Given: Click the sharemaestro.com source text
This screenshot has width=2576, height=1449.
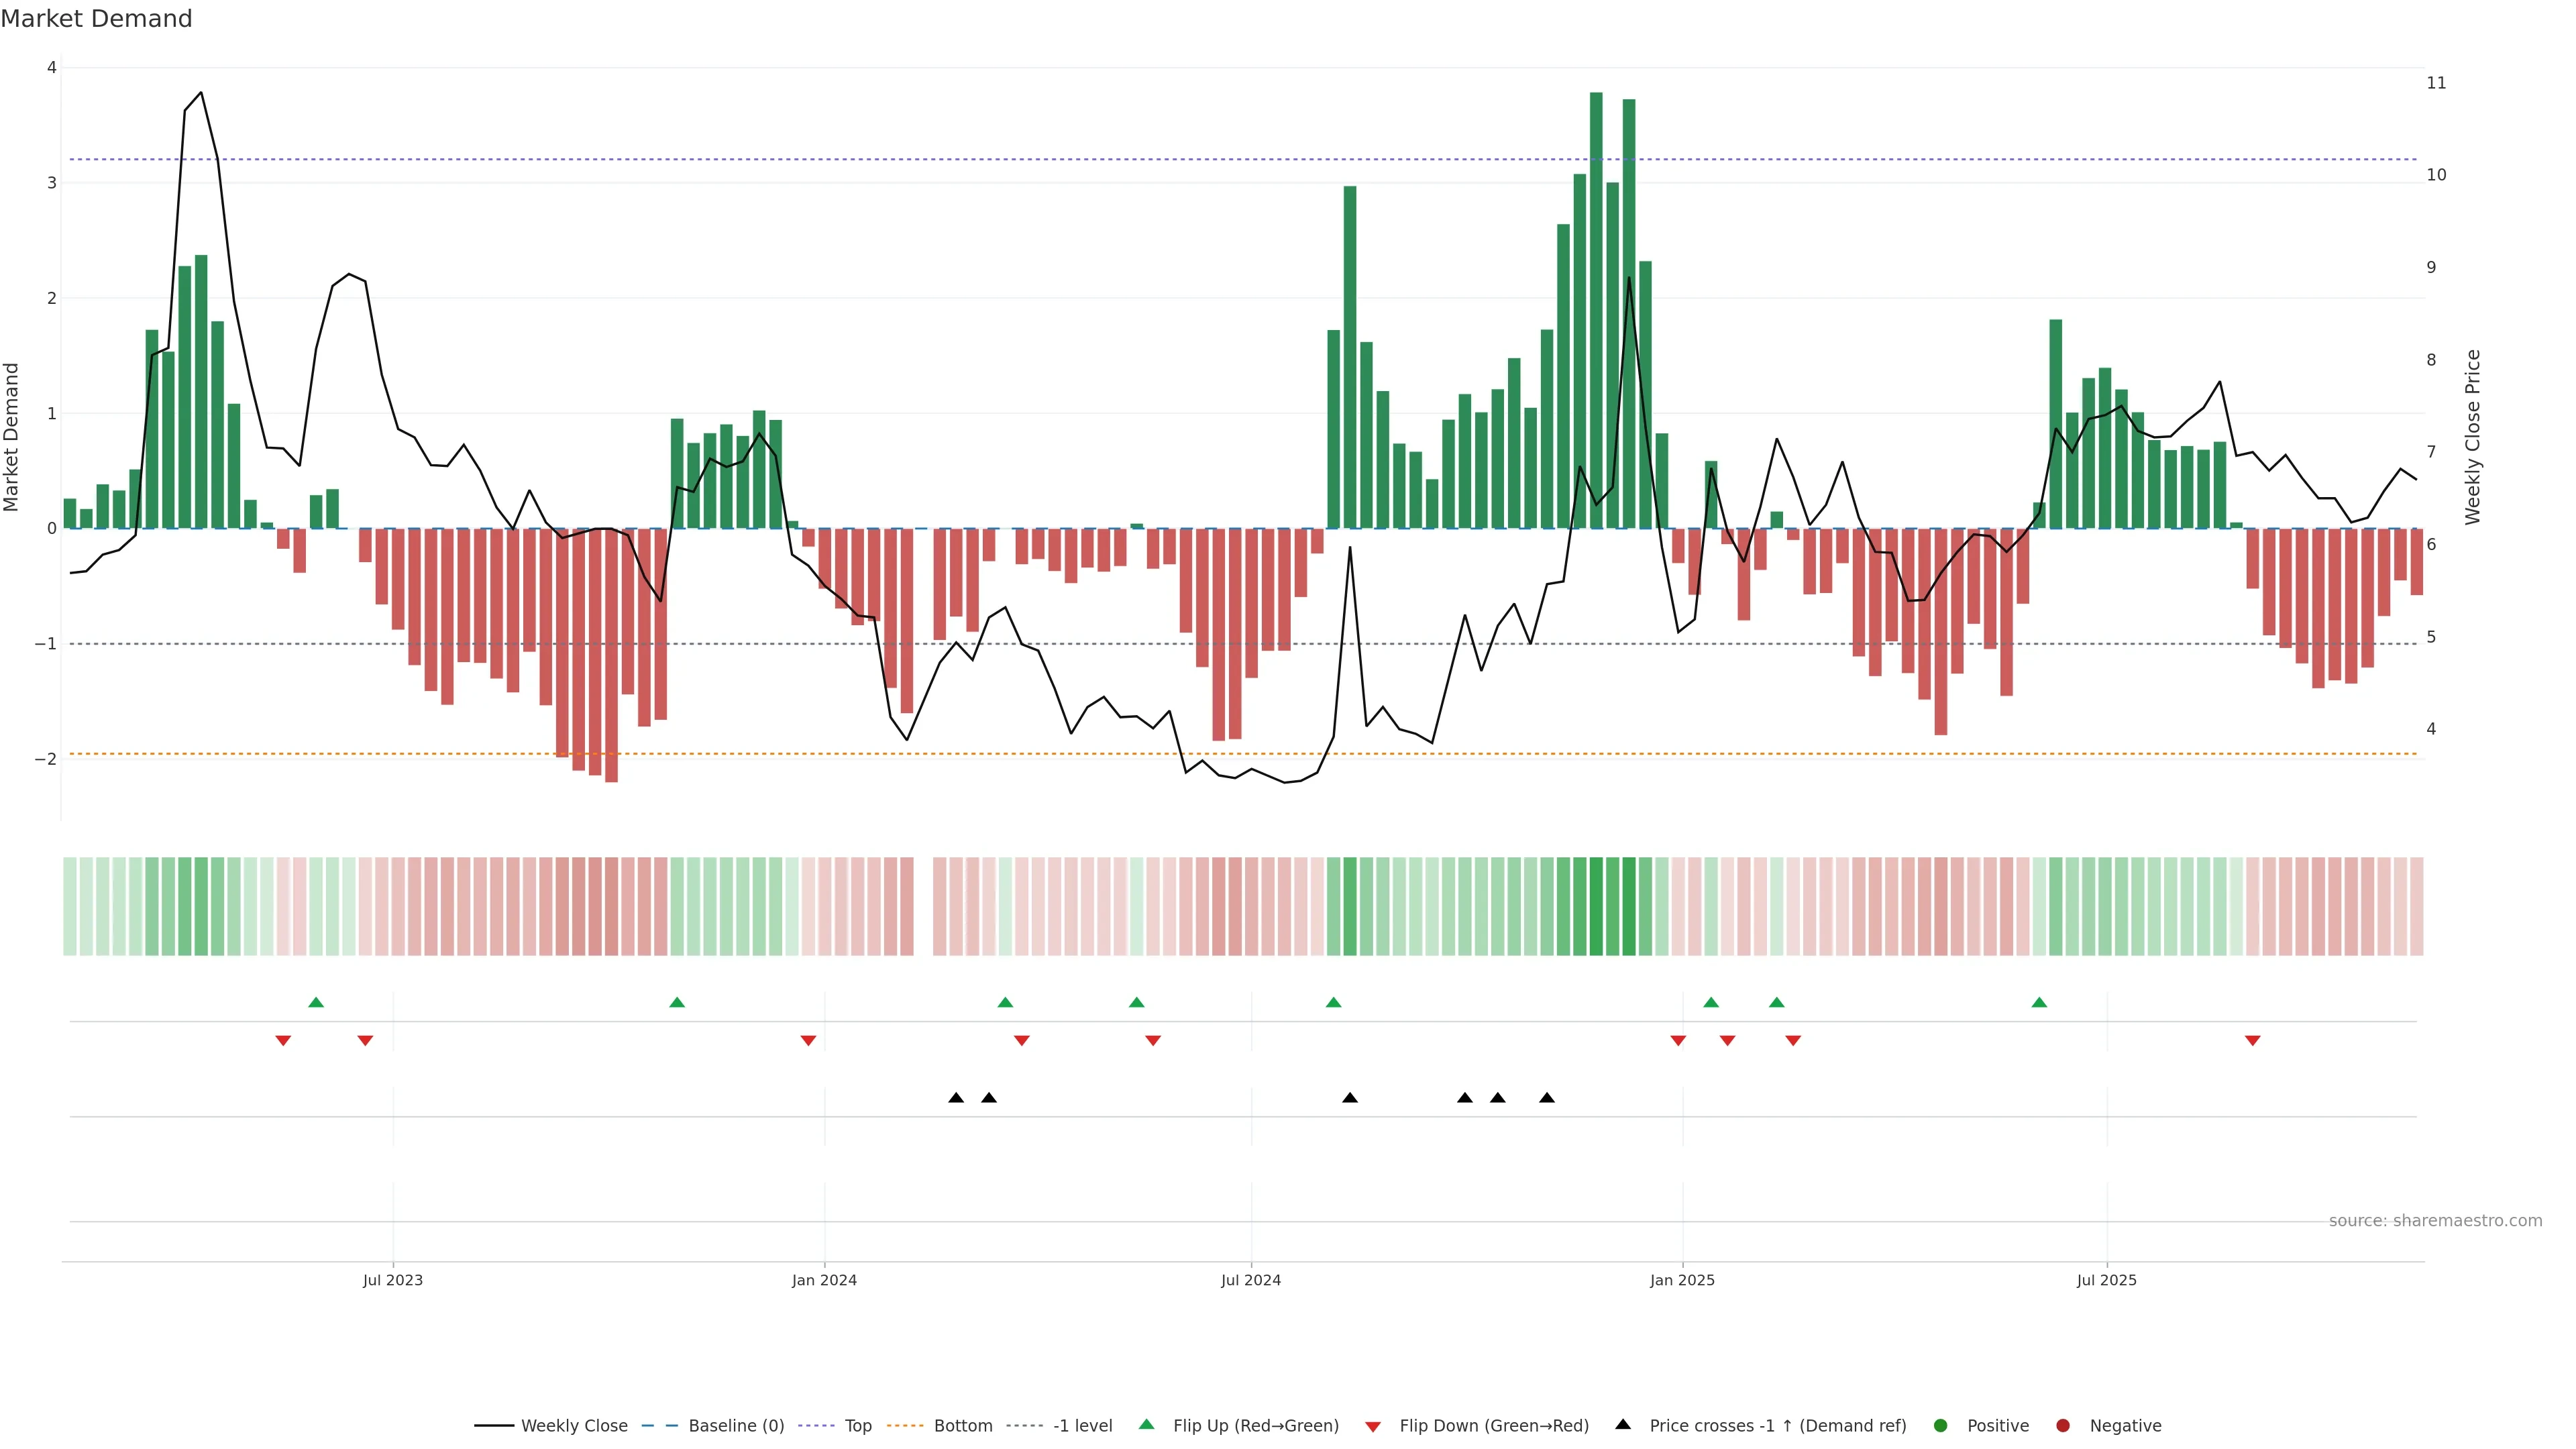Looking at the screenshot, I should coord(2435,1221).
